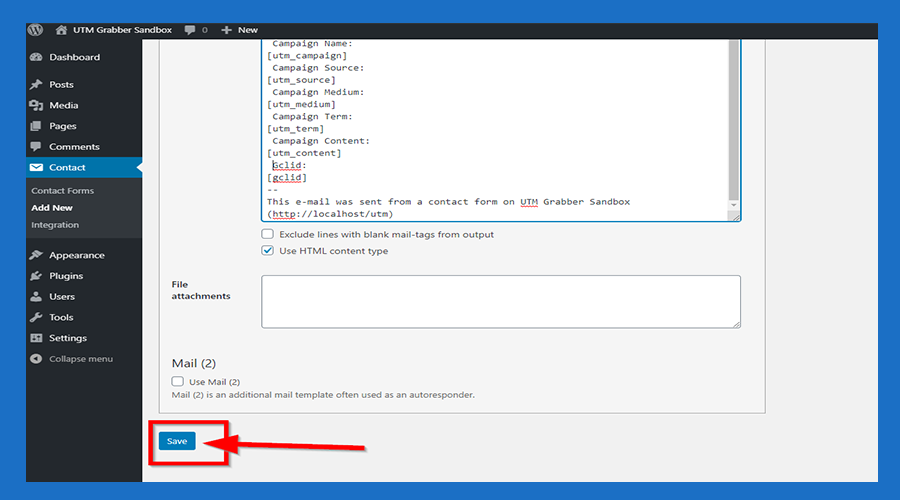Click the Media icon in sidebar
The image size is (900, 500).
click(37, 106)
